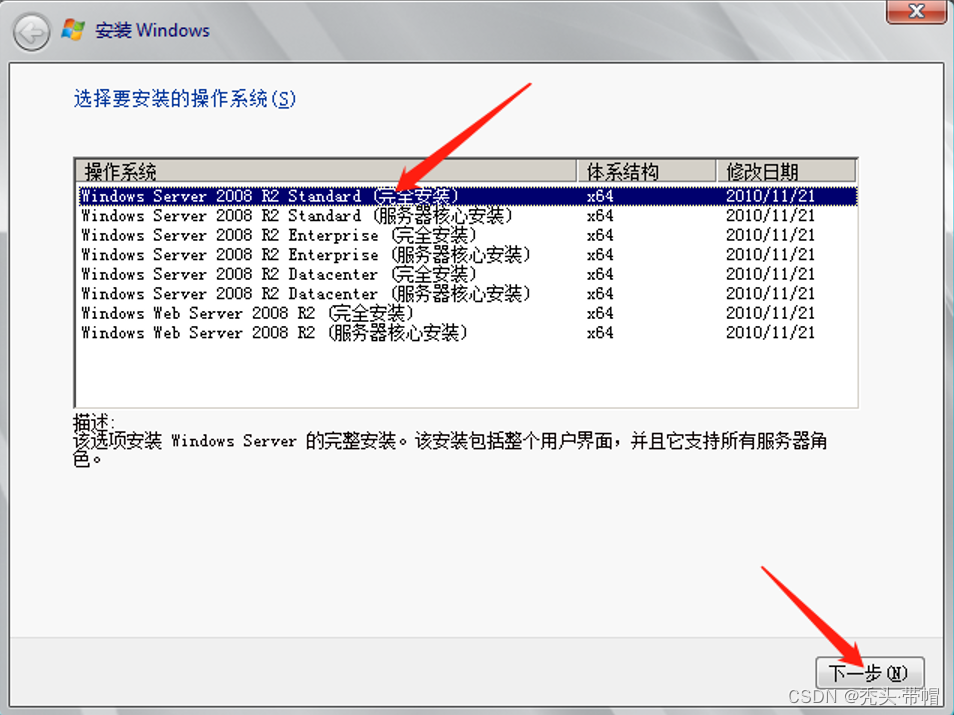The height and width of the screenshot is (715, 954).
Task: Click the Windows flag logo icon
Action: pyautogui.click(x=73, y=30)
